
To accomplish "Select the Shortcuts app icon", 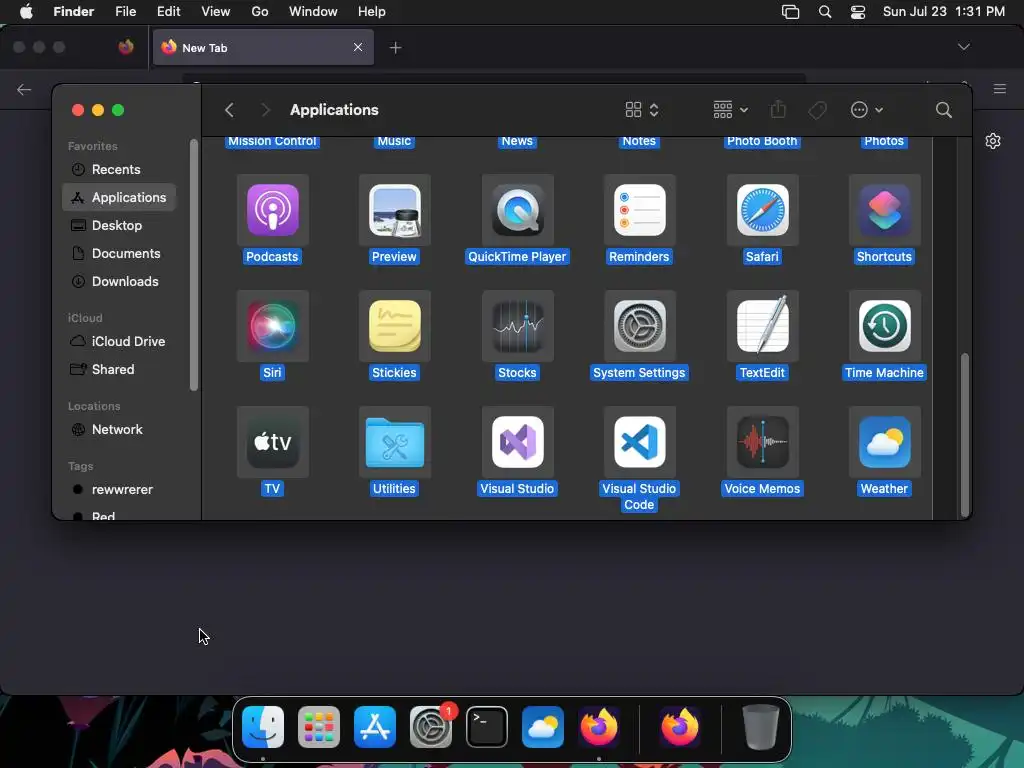I will (884, 210).
